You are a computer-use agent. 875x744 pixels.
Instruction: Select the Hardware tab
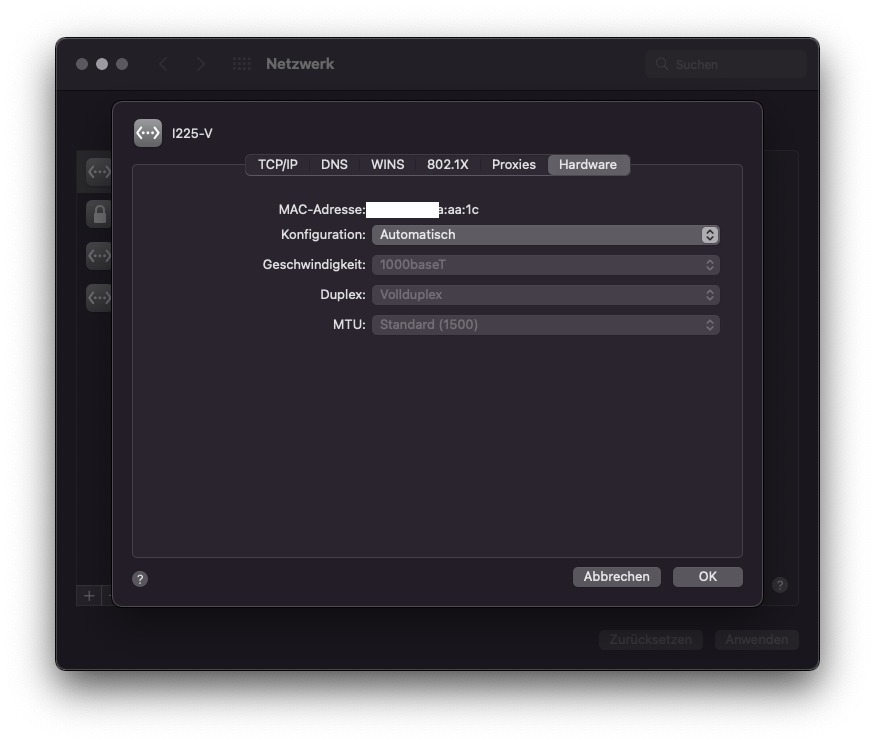[588, 165]
